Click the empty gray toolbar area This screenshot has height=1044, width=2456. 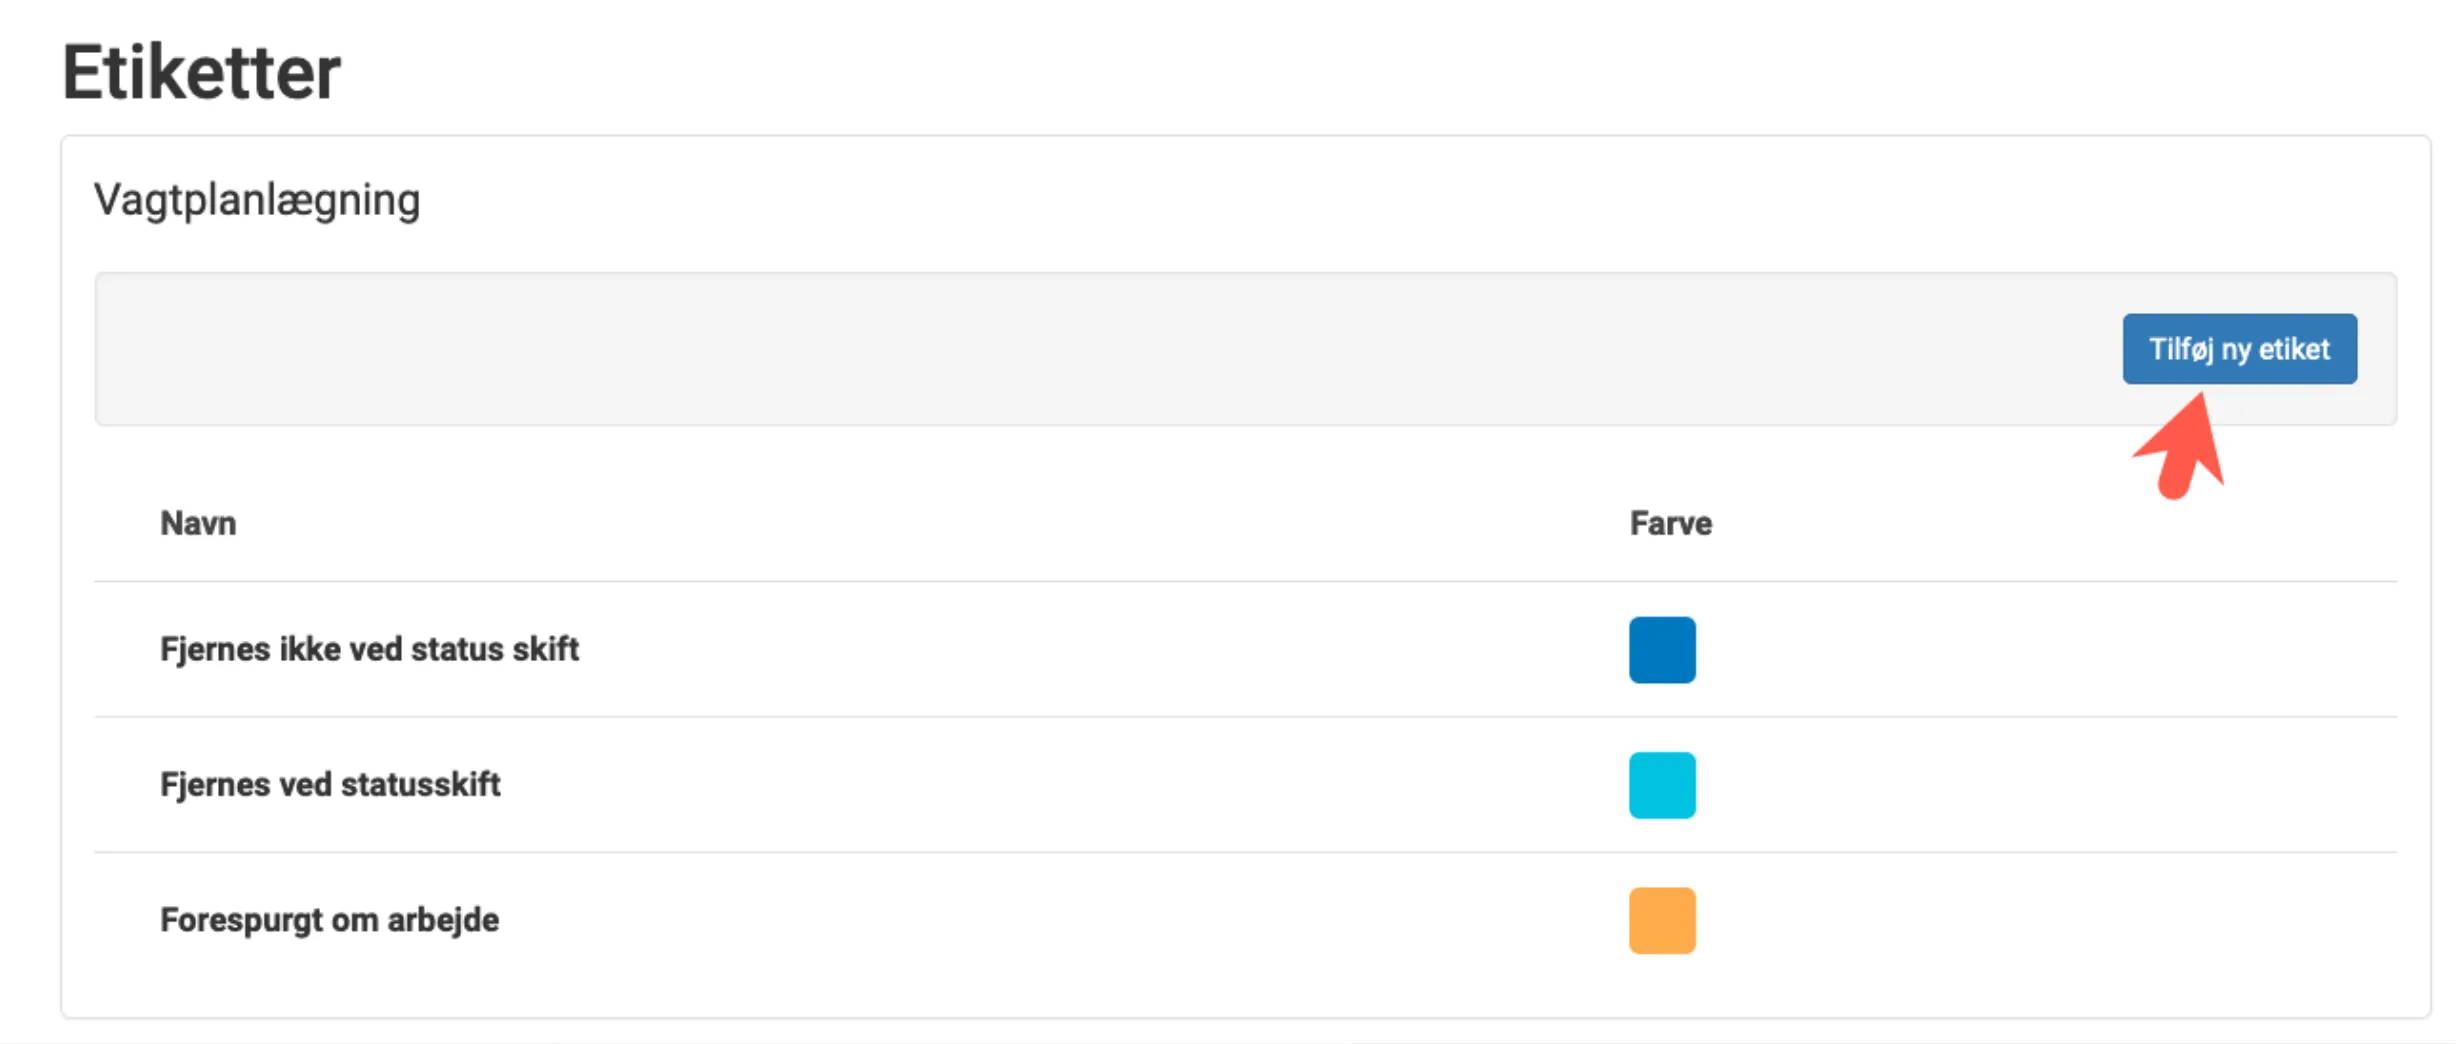click(1000, 349)
